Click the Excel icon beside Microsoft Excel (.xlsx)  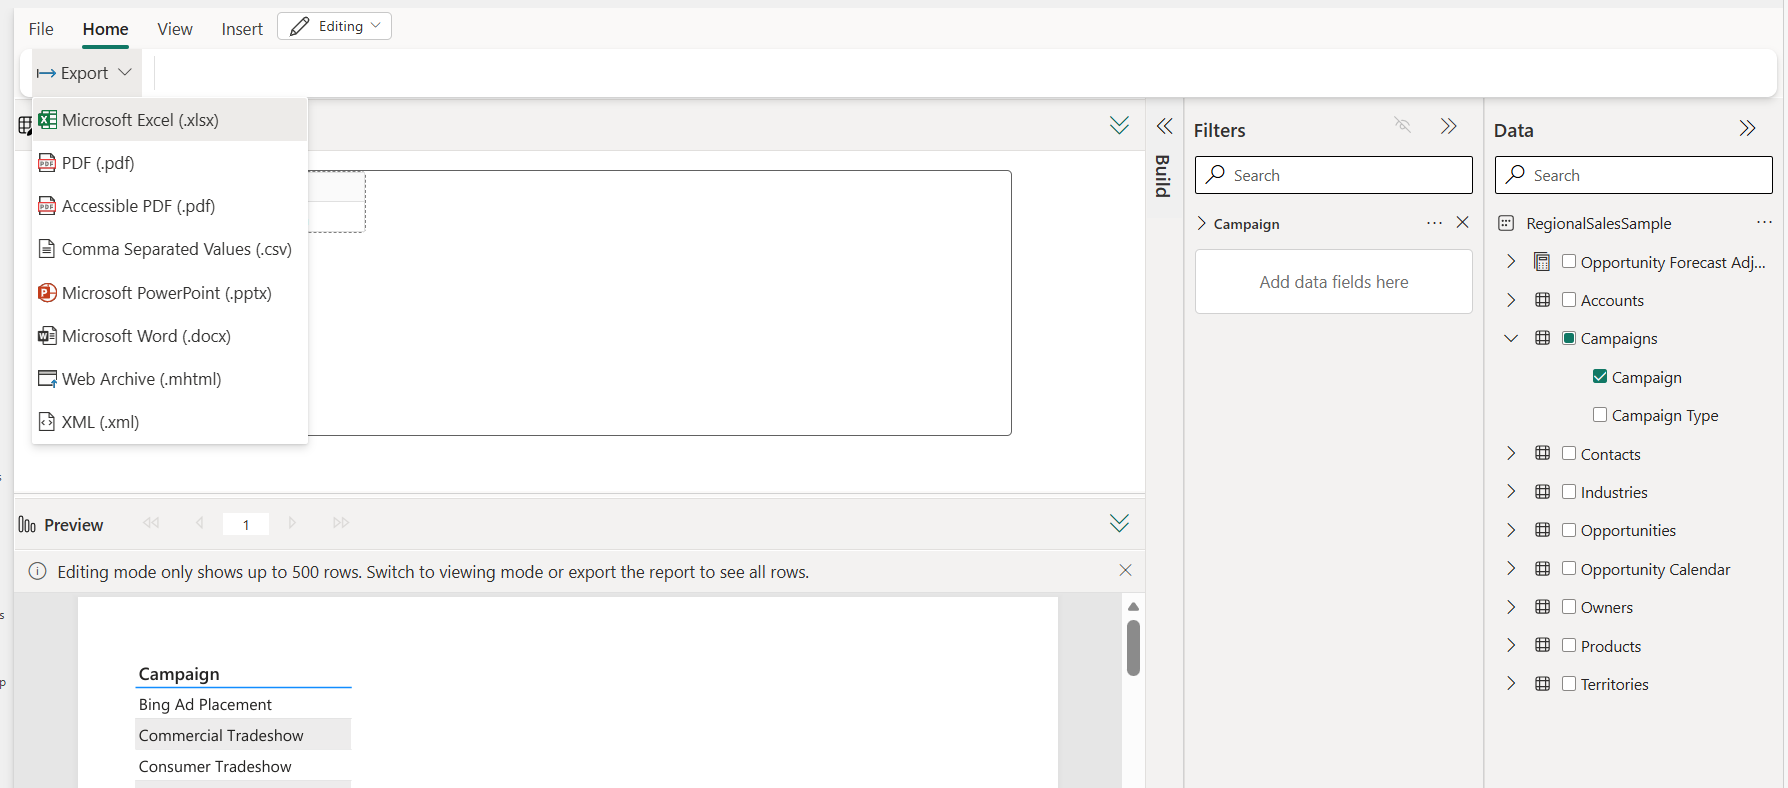coord(47,120)
